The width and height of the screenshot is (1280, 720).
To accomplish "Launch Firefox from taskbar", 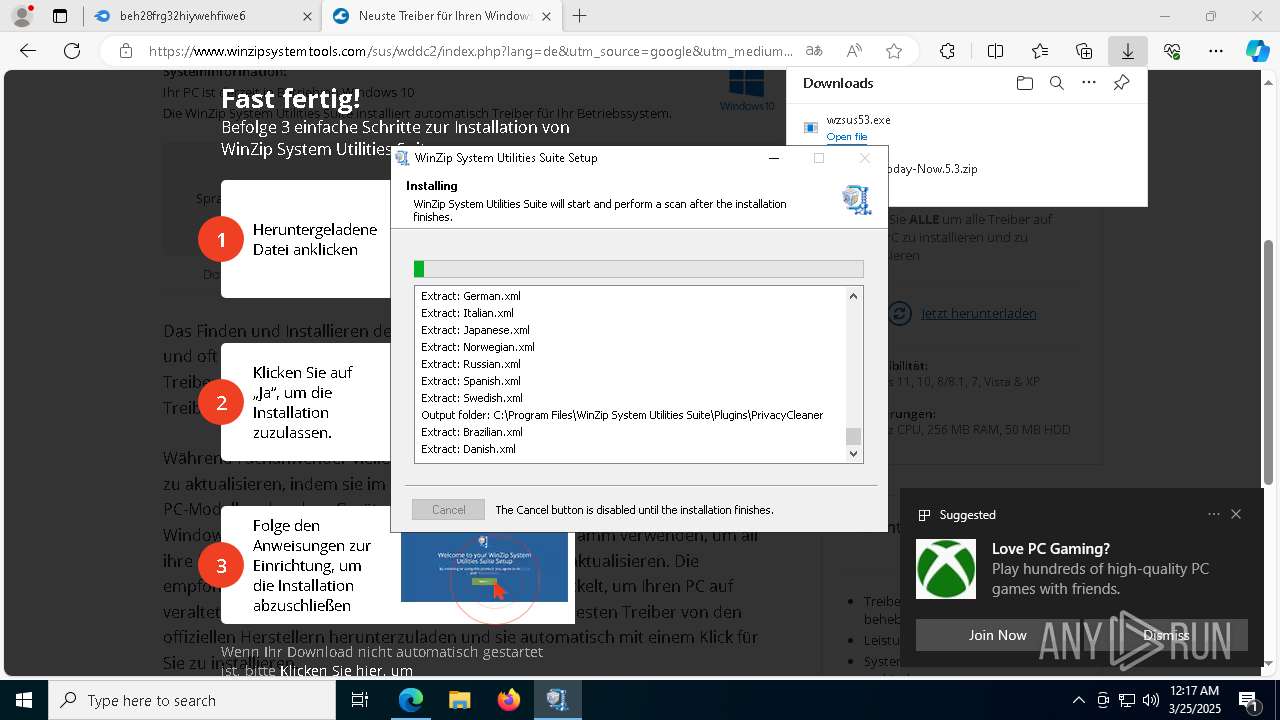I will tap(508, 700).
